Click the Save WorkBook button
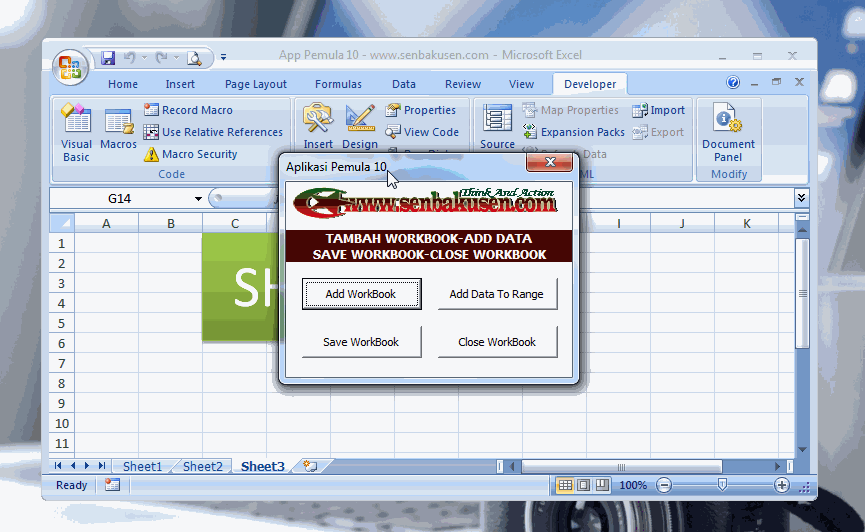The height and width of the screenshot is (532, 865). pos(361,342)
